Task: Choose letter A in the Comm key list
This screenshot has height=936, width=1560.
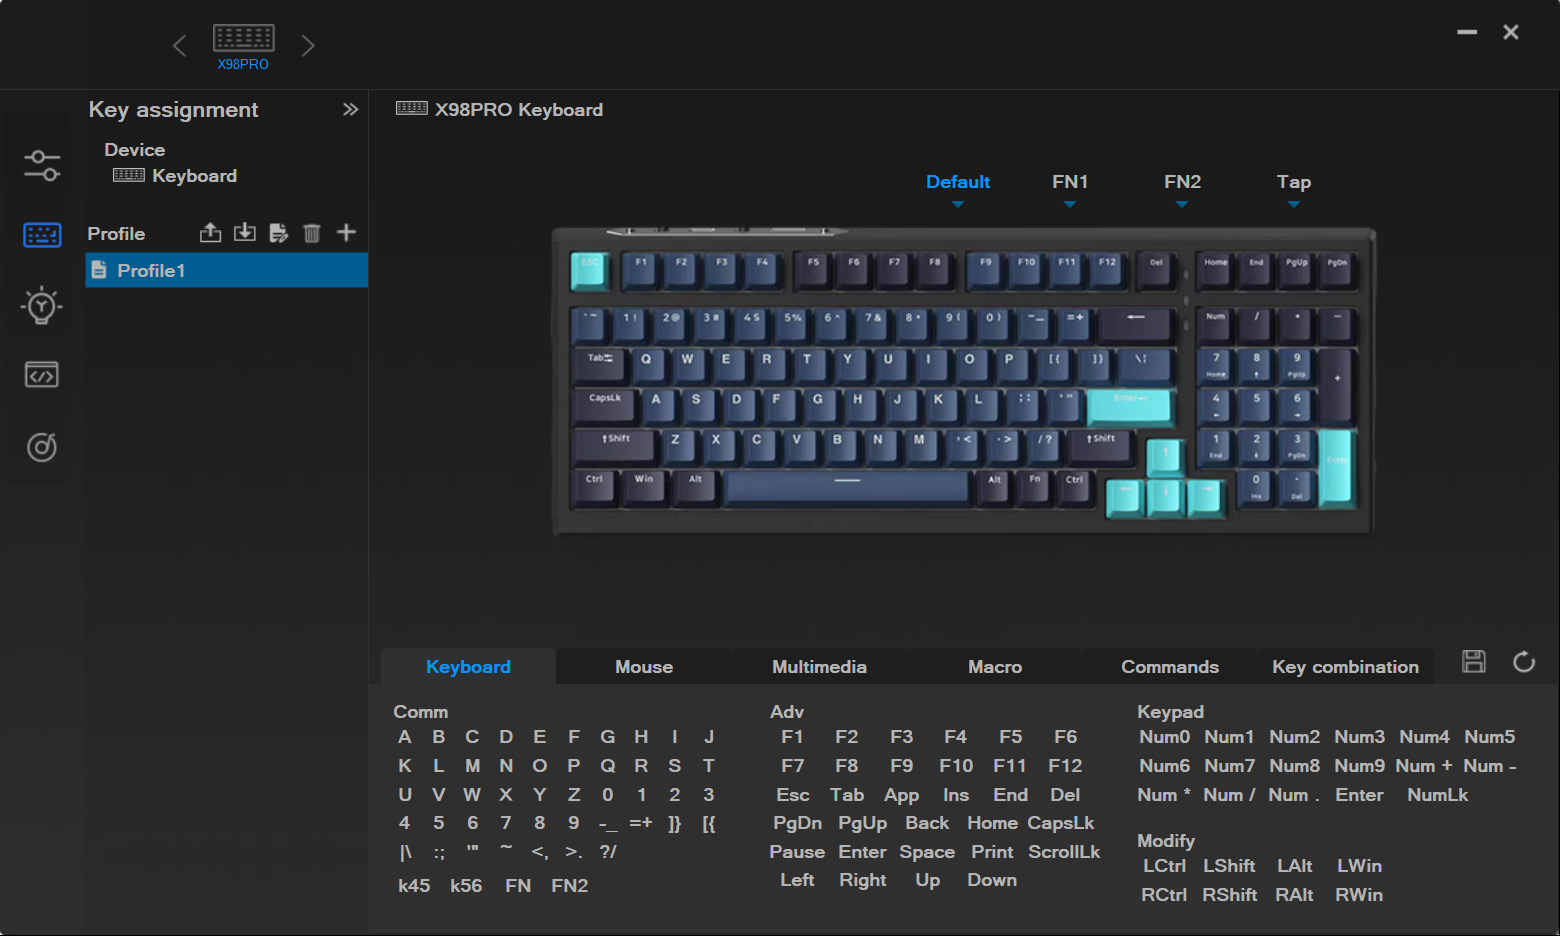Action: point(404,737)
